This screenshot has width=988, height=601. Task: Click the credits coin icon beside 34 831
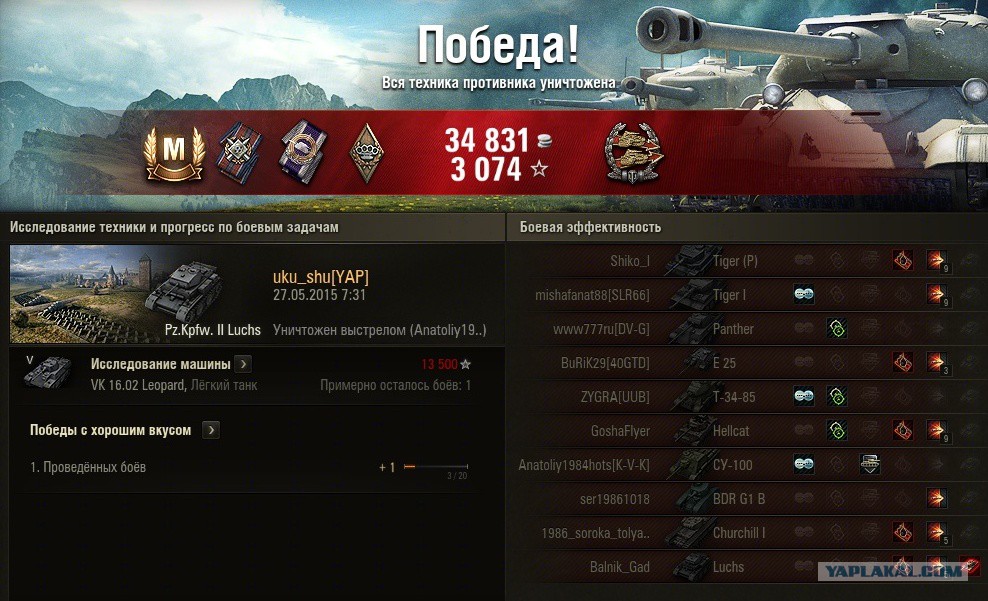point(544,140)
